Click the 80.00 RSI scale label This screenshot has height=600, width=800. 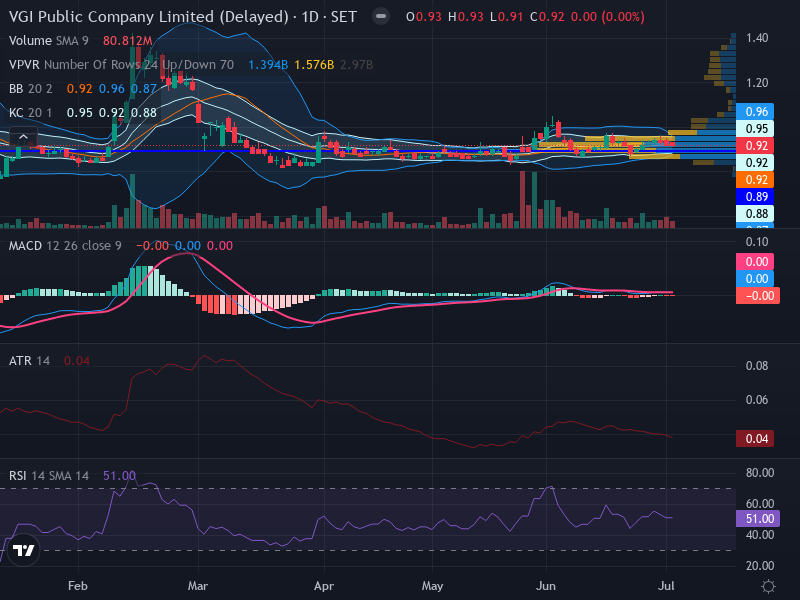(x=760, y=473)
